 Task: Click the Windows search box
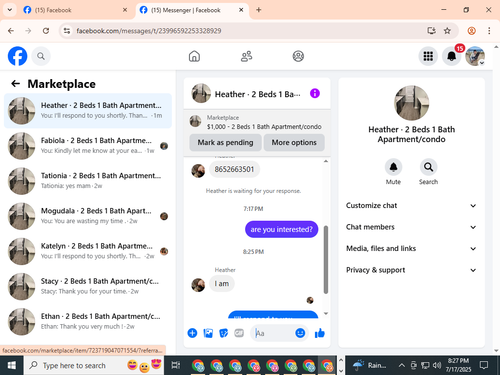tap(93, 365)
